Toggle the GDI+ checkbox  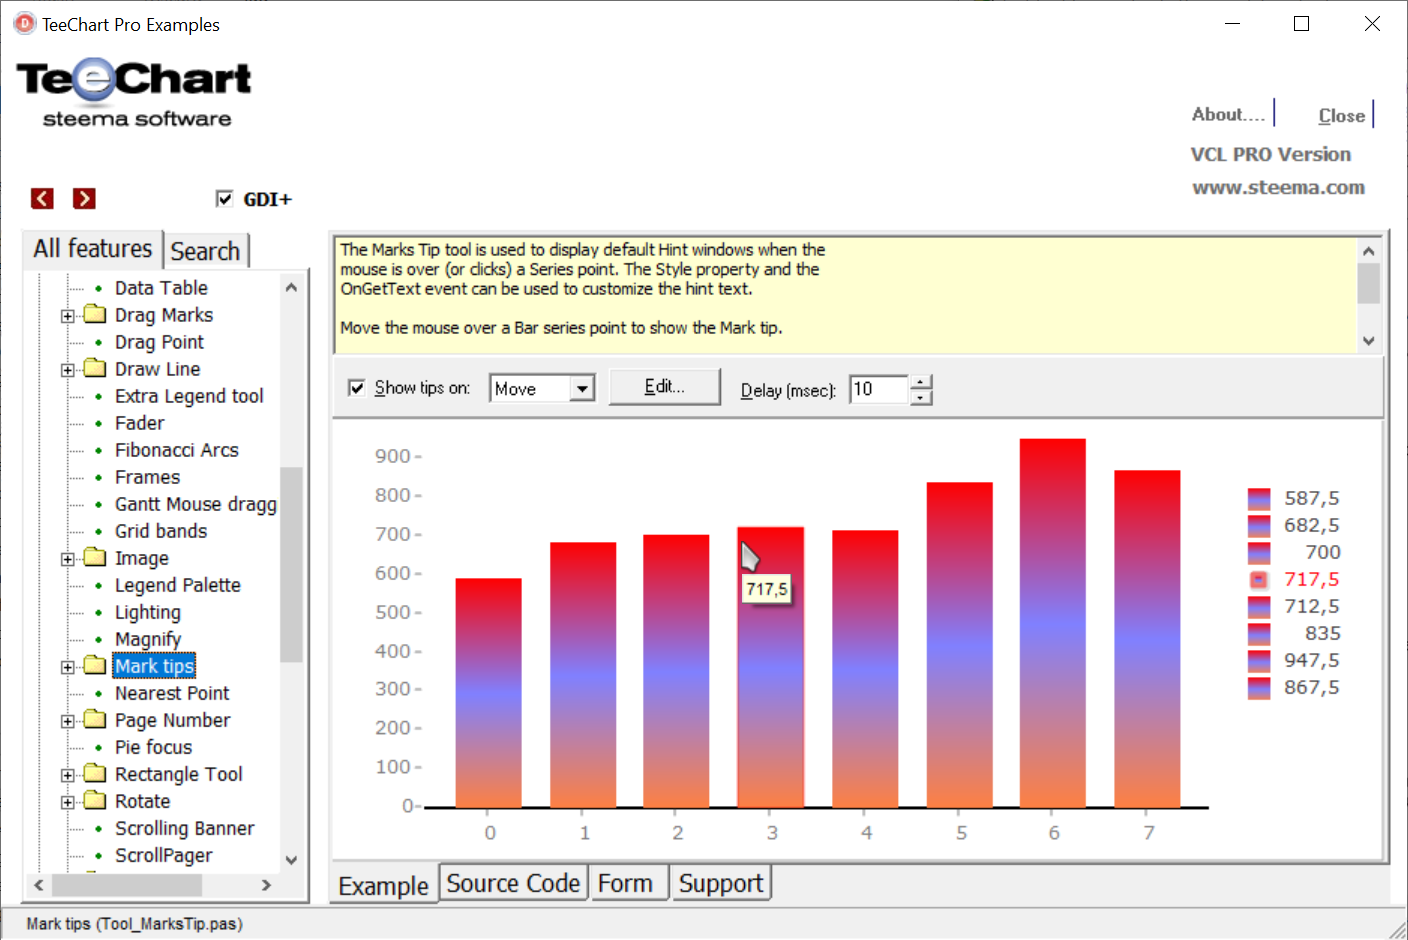pos(225,199)
